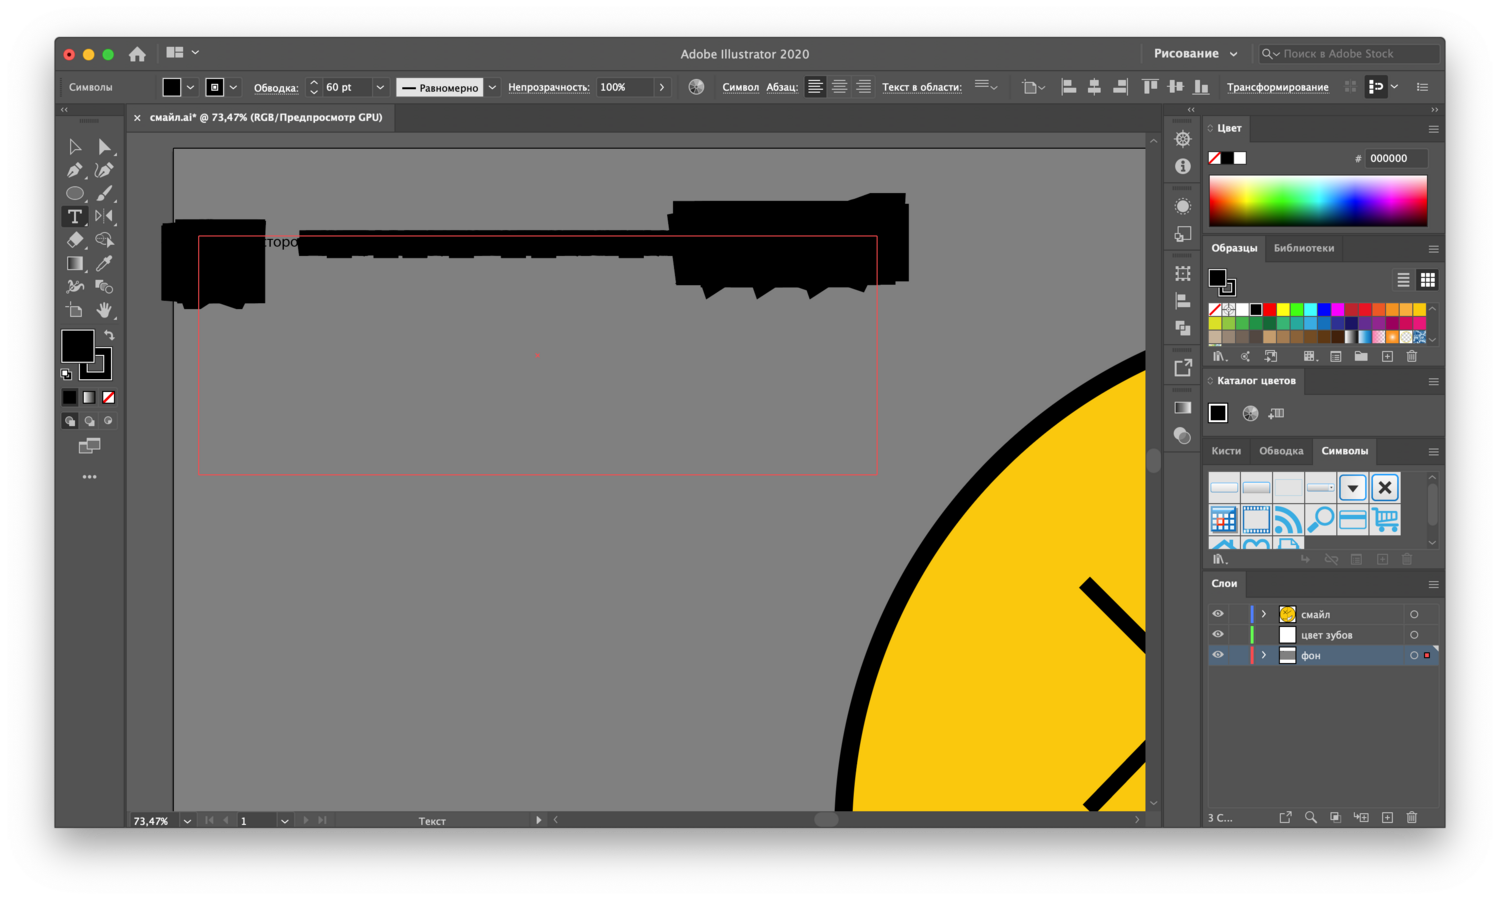Select the Символы panel tab

1345,451
